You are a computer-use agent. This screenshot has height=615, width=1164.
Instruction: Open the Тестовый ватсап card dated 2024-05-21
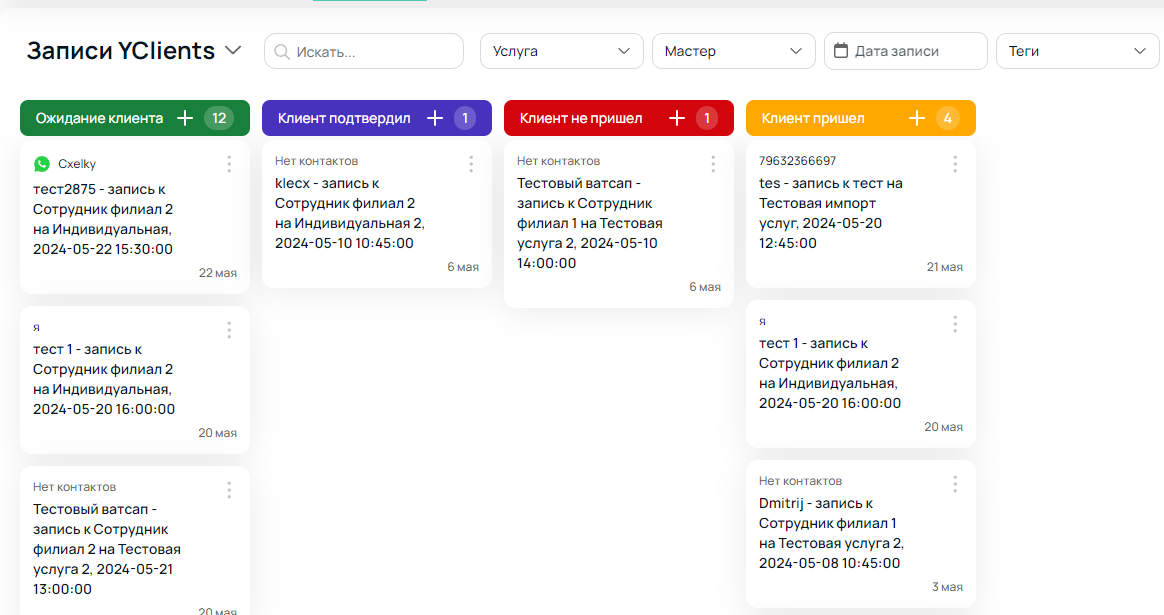(107, 549)
